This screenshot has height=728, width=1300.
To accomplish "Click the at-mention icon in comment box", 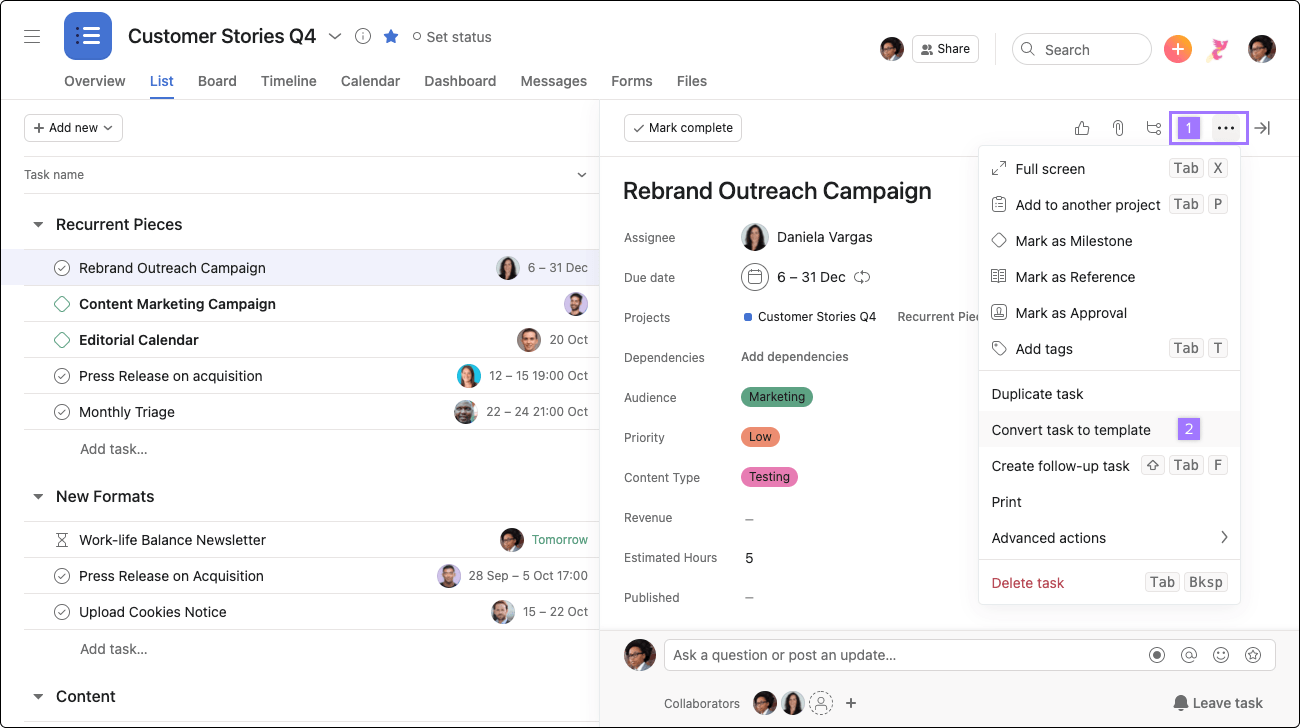I will (1189, 655).
